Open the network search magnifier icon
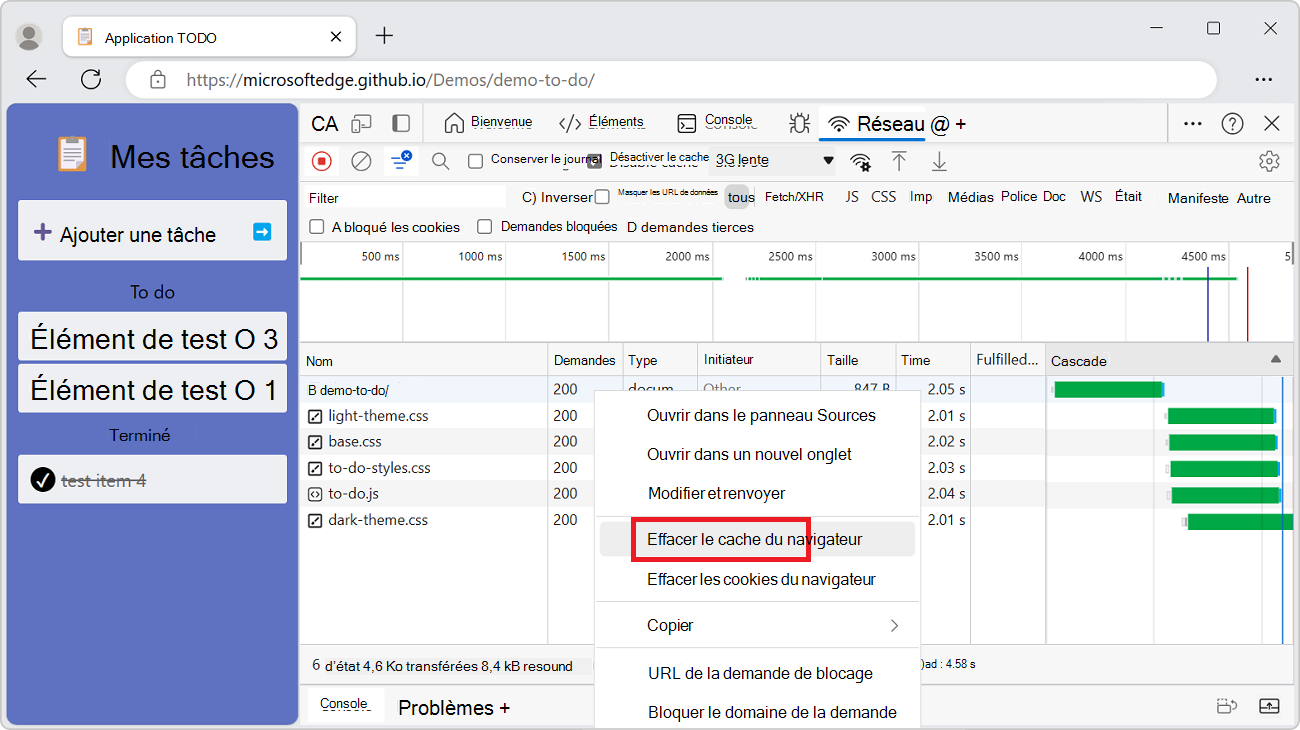 pos(440,161)
